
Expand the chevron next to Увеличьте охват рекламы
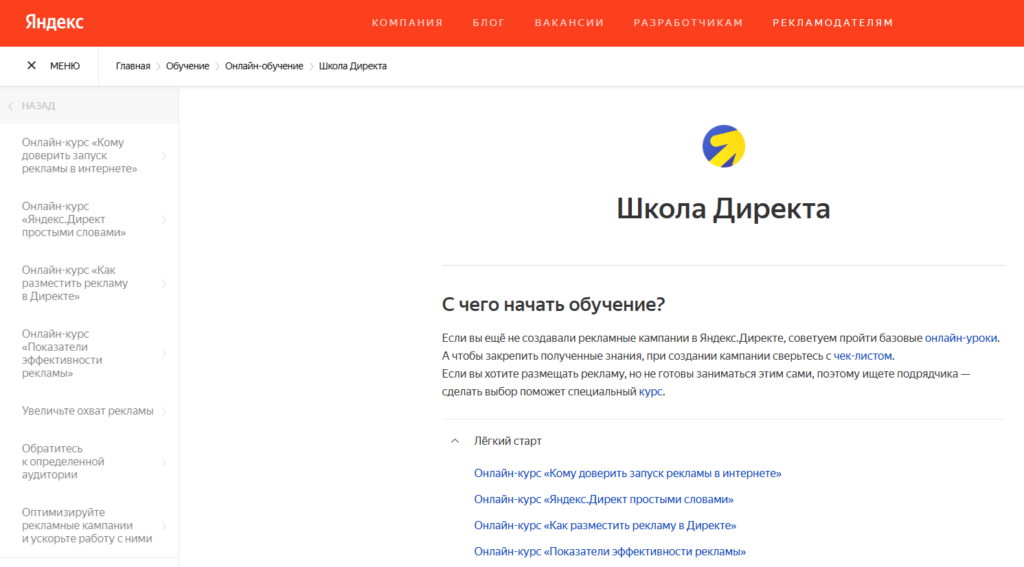point(164,411)
